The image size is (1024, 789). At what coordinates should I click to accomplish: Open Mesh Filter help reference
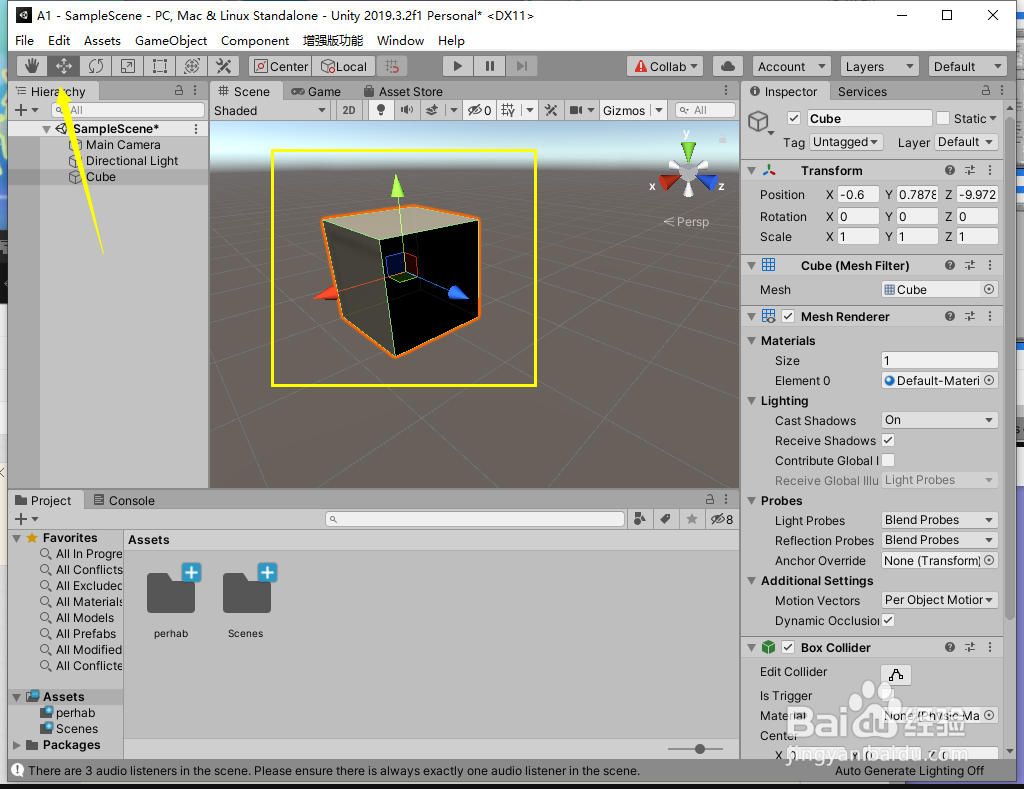tap(950, 265)
